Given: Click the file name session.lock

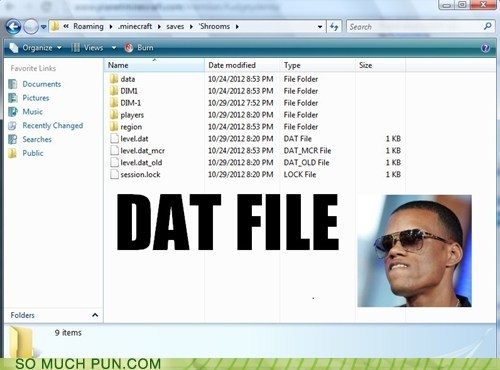Looking at the screenshot, I should click(x=140, y=175).
